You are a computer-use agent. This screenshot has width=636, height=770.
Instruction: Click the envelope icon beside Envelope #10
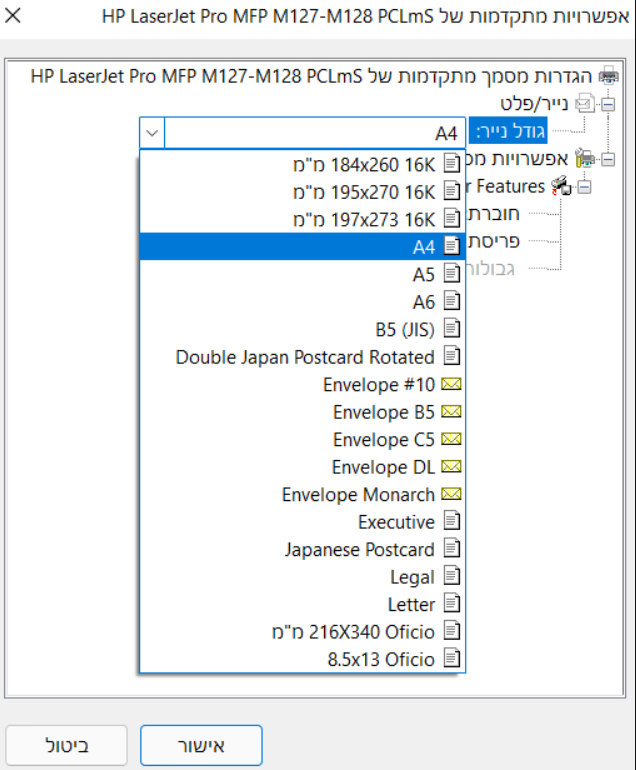(x=451, y=384)
